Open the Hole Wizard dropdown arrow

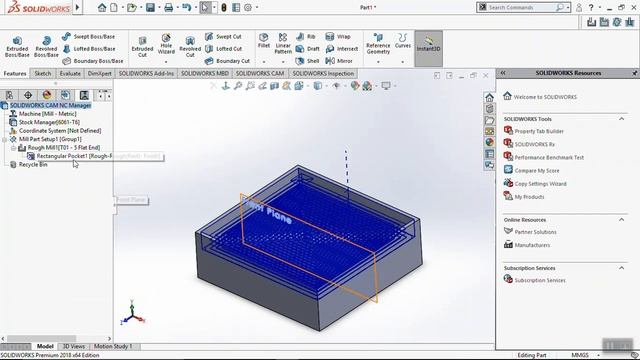tap(166, 62)
